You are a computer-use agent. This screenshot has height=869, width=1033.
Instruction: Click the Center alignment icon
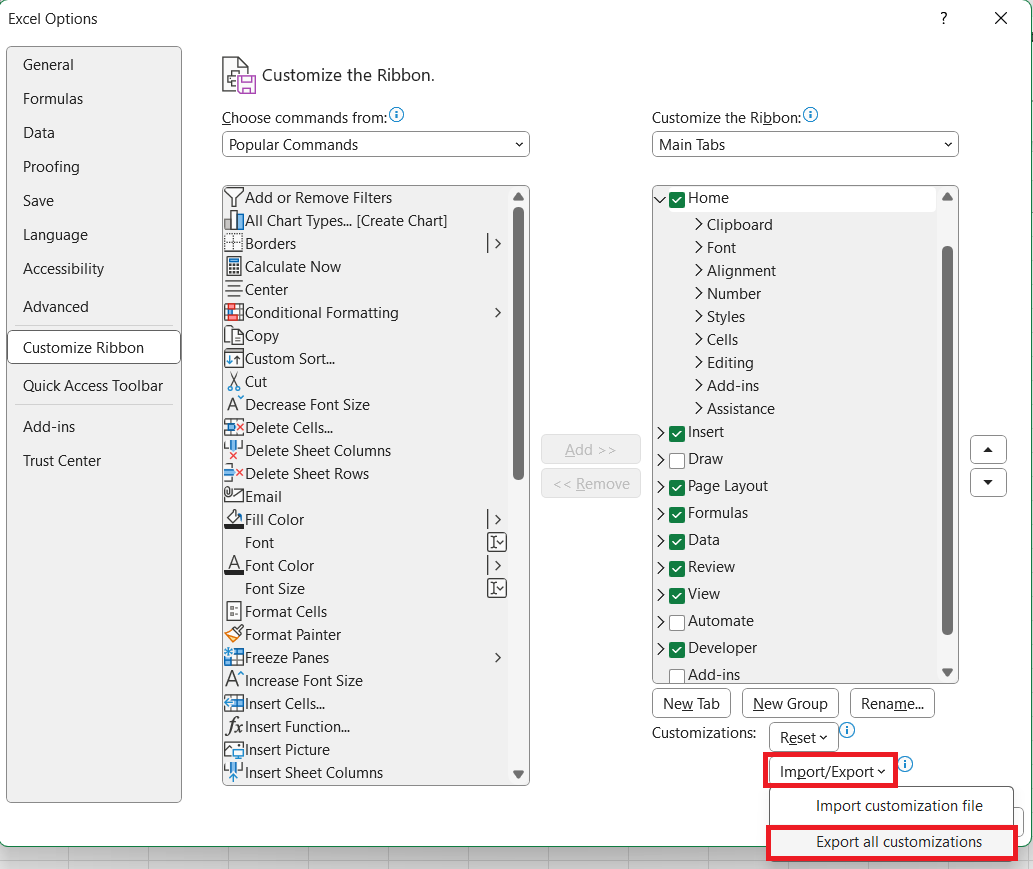[x=234, y=289]
